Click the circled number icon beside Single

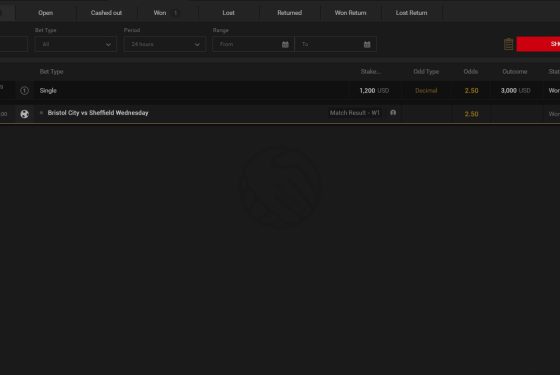coord(24,91)
